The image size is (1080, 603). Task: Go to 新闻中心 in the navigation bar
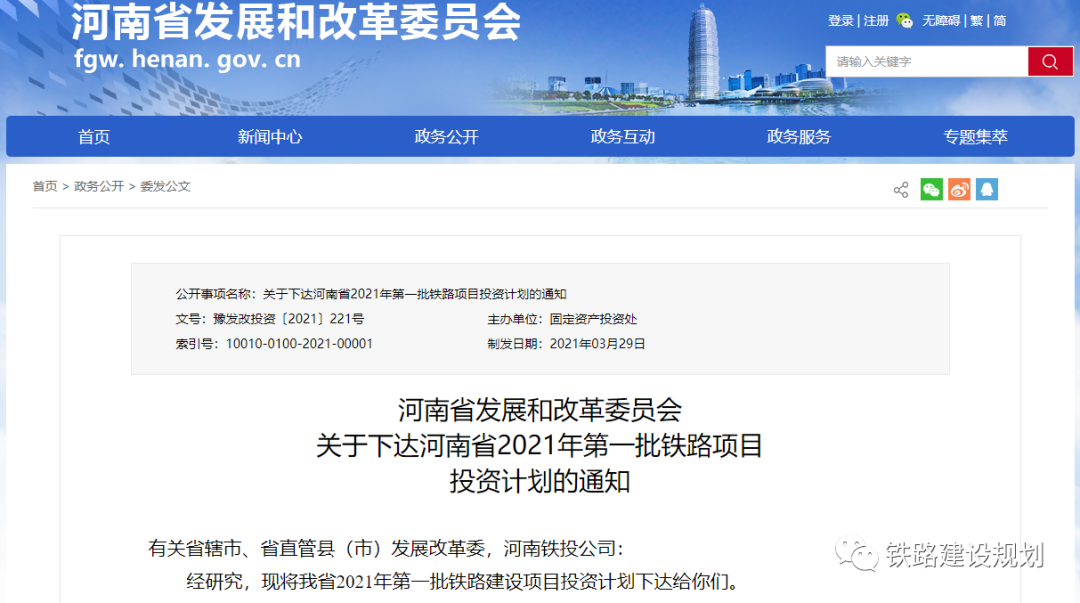[x=270, y=137]
